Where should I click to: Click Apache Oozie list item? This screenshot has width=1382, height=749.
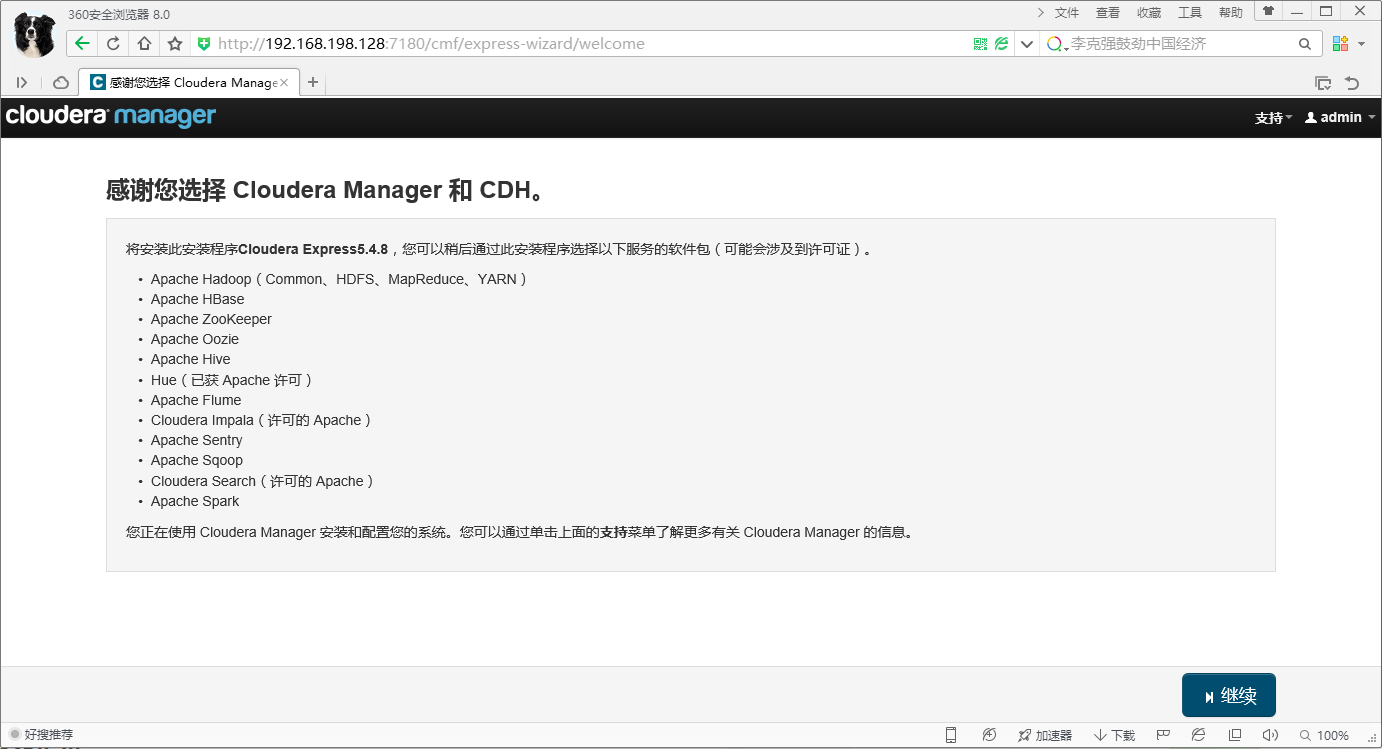point(195,339)
